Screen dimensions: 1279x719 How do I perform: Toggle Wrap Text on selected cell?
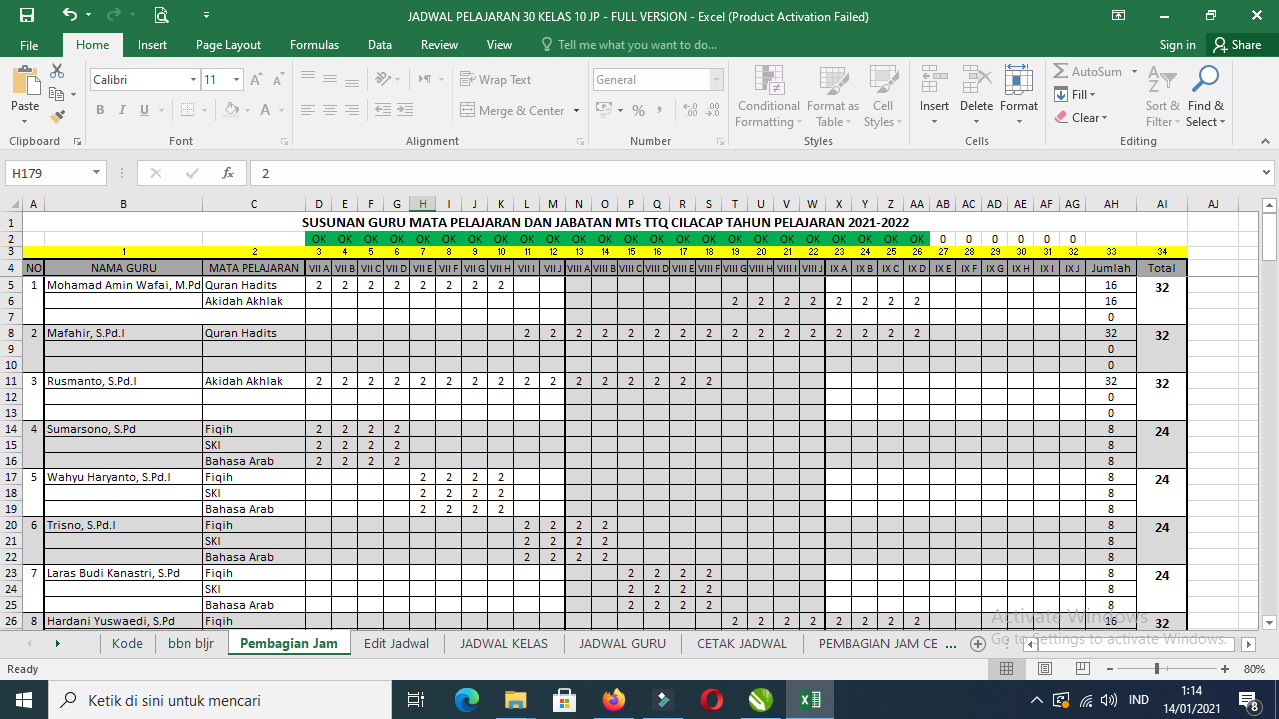[x=495, y=80]
